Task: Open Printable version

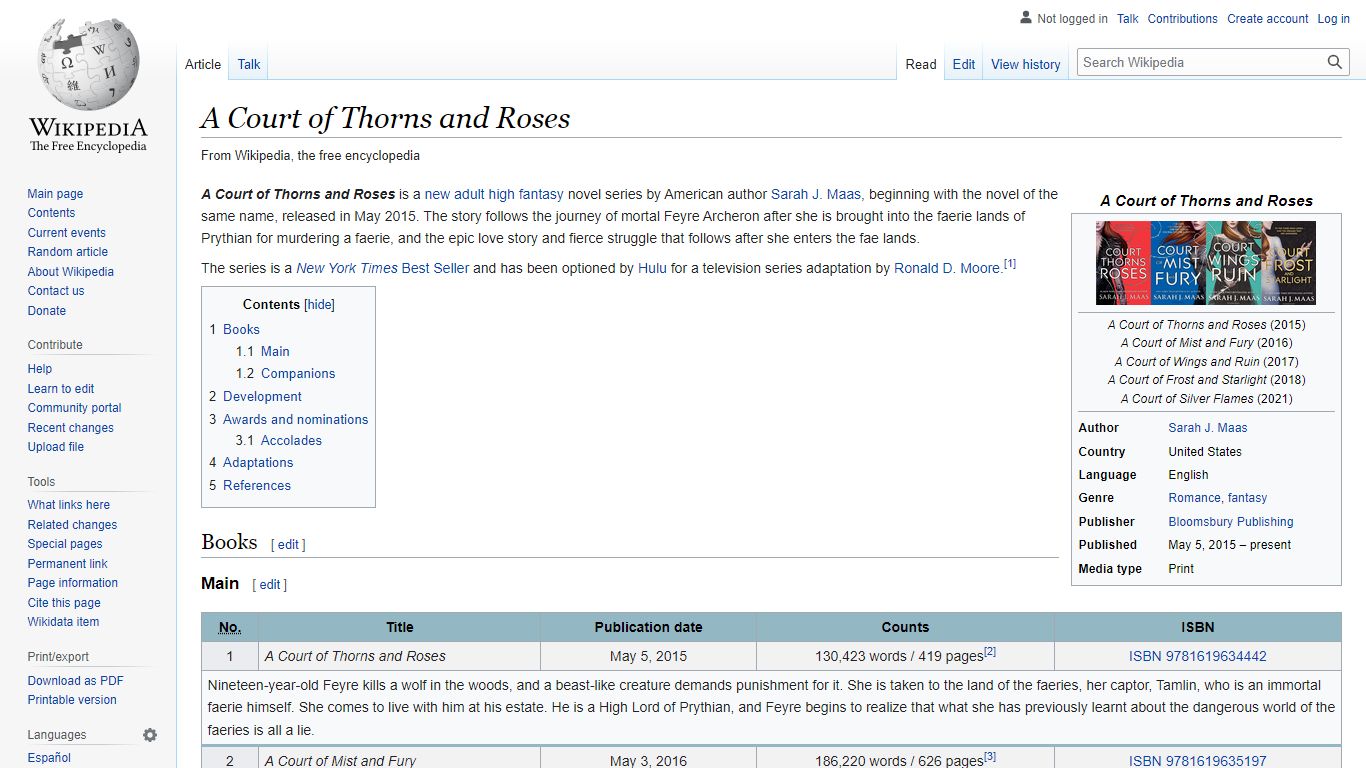Action: (x=72, y=700)
